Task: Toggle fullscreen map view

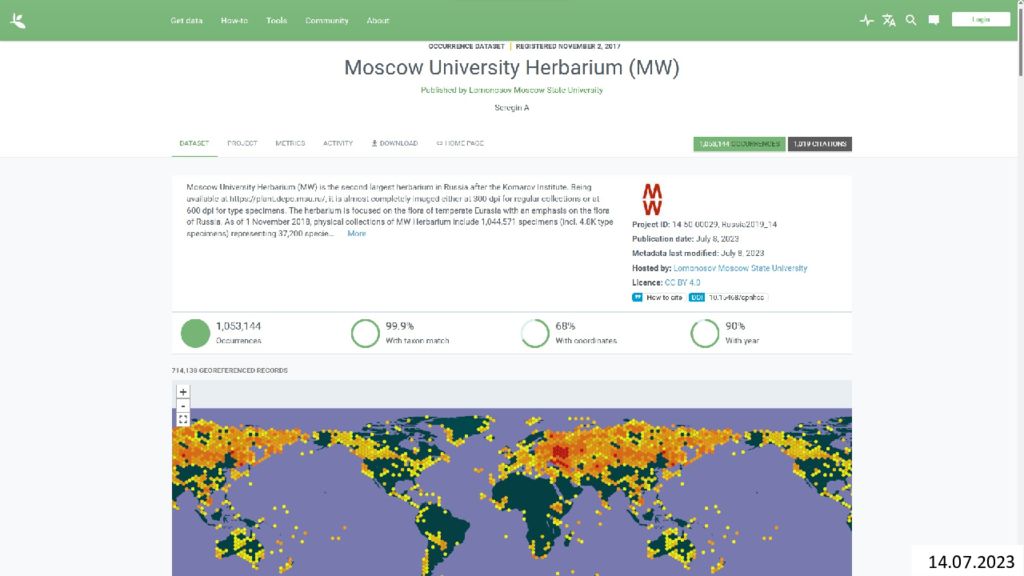Action: (x=183, y=419)
